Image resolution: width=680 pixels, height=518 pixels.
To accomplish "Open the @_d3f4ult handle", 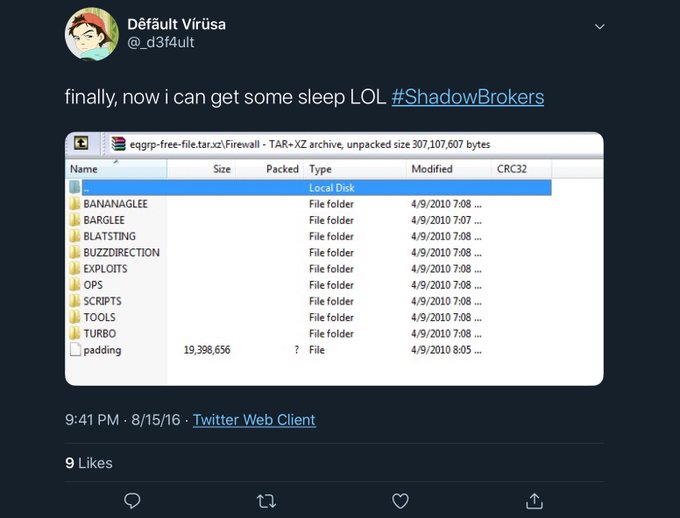I will tap(160, 43).
